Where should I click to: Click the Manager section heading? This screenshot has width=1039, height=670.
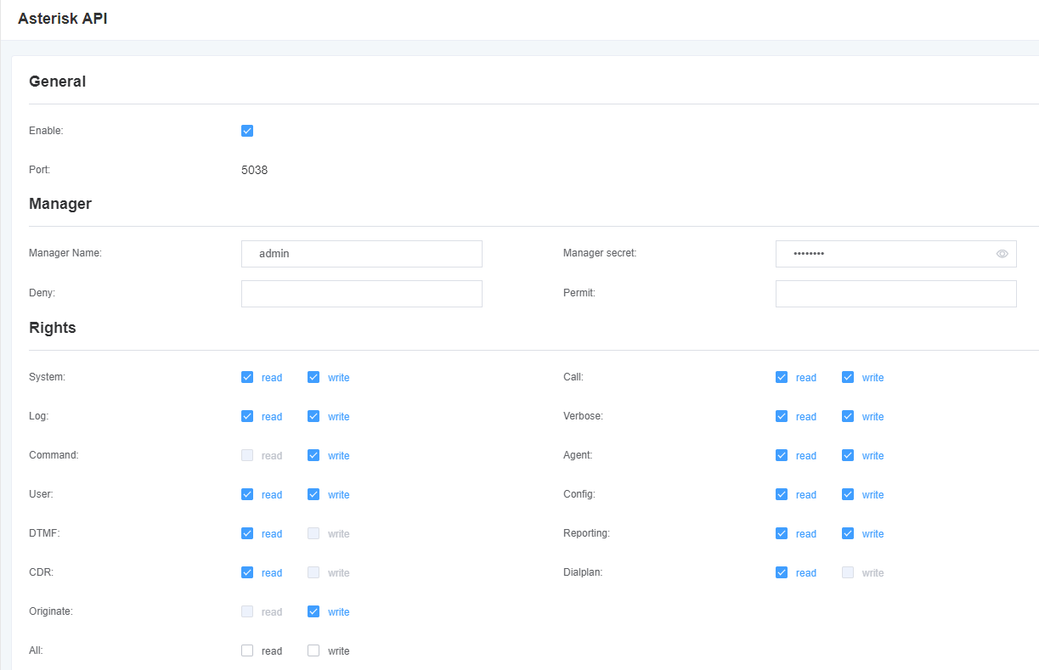[60, 203]
